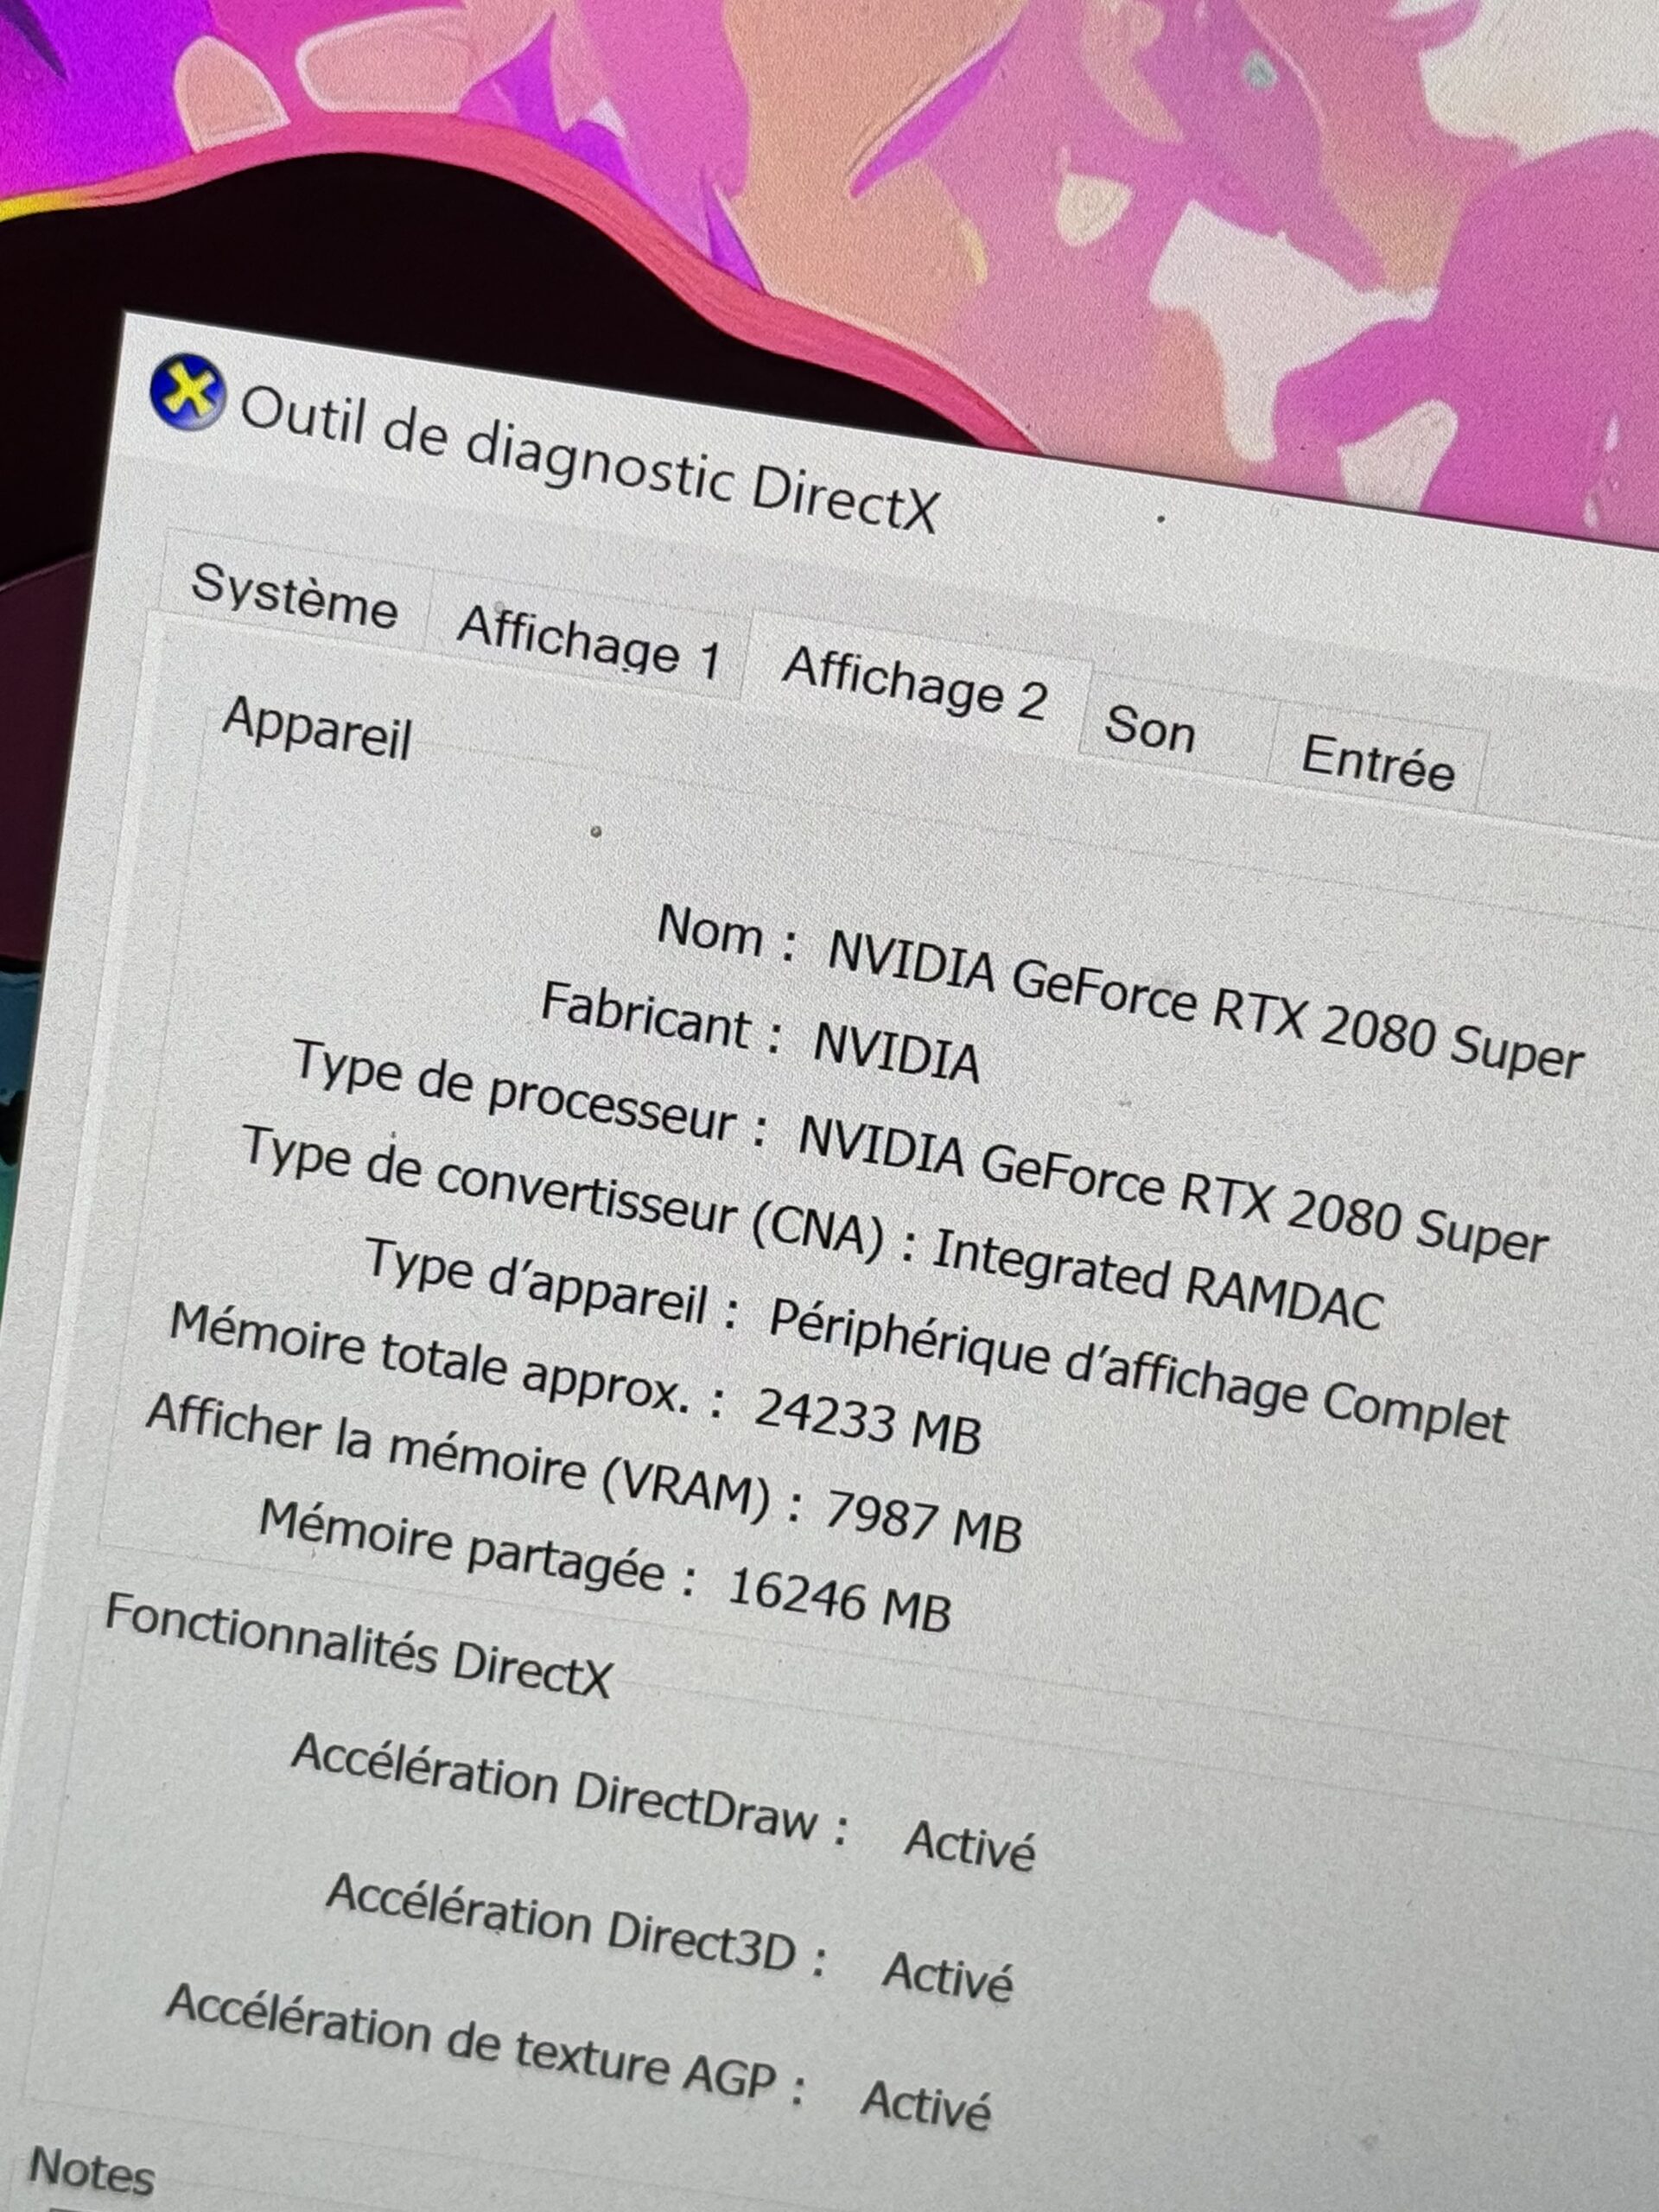The image size is (1659, 2212).
Task: Click the Notes group label
Action: click(x=92, y=2171)
